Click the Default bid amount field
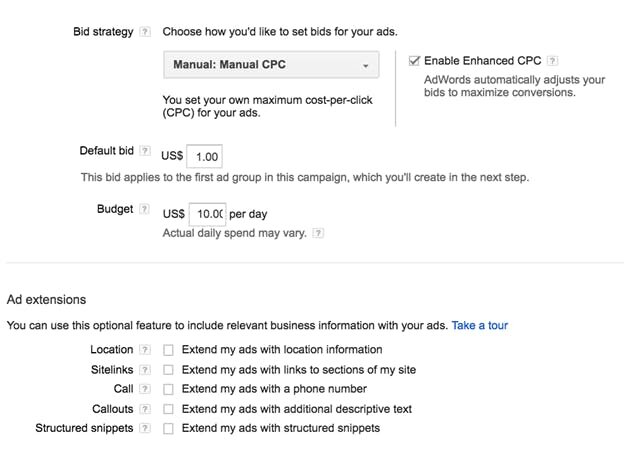Image resolution: width=624 pixels, height=461 pixels. (205, 157)
